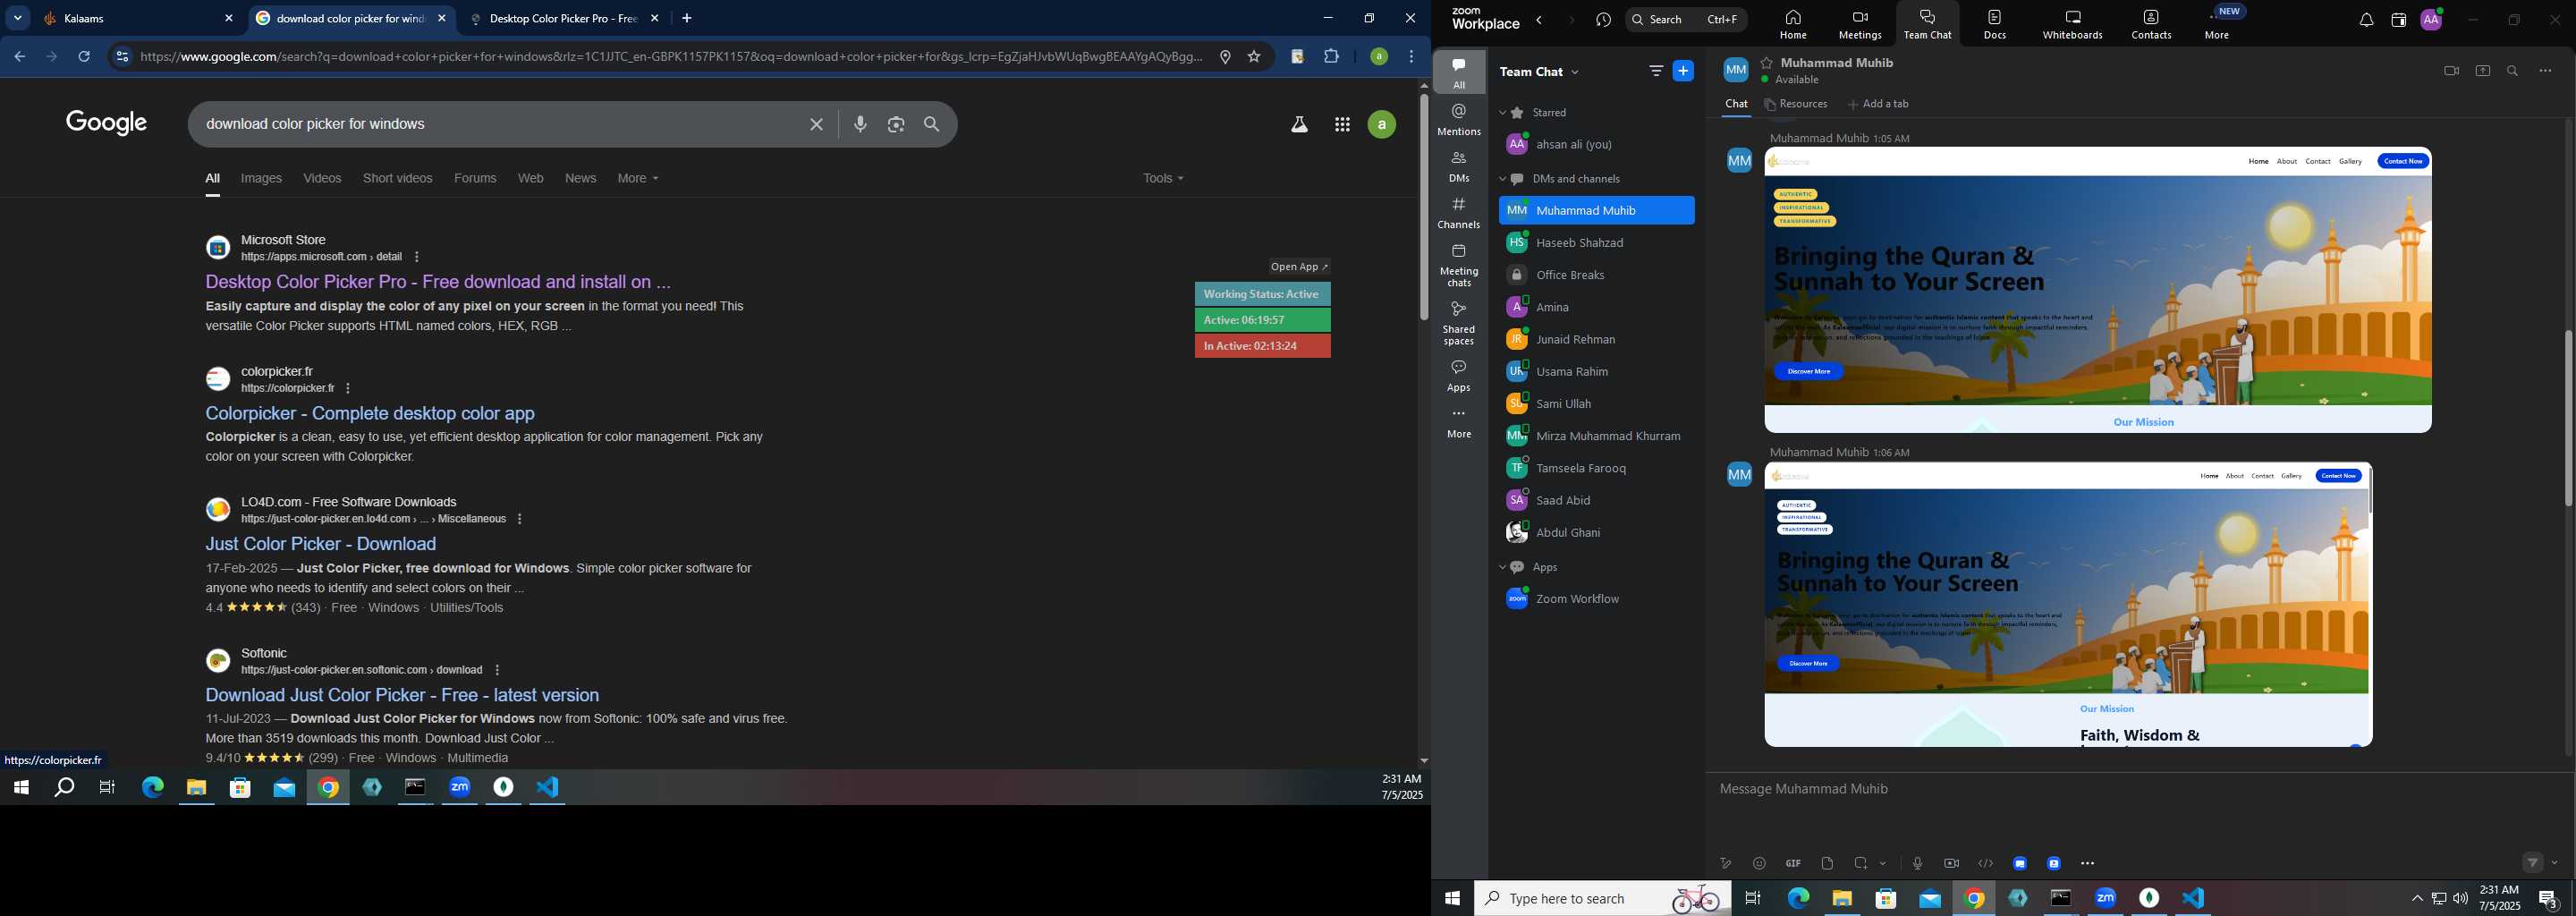Open chat header more options ellipsis

[x=2545, y=71]
